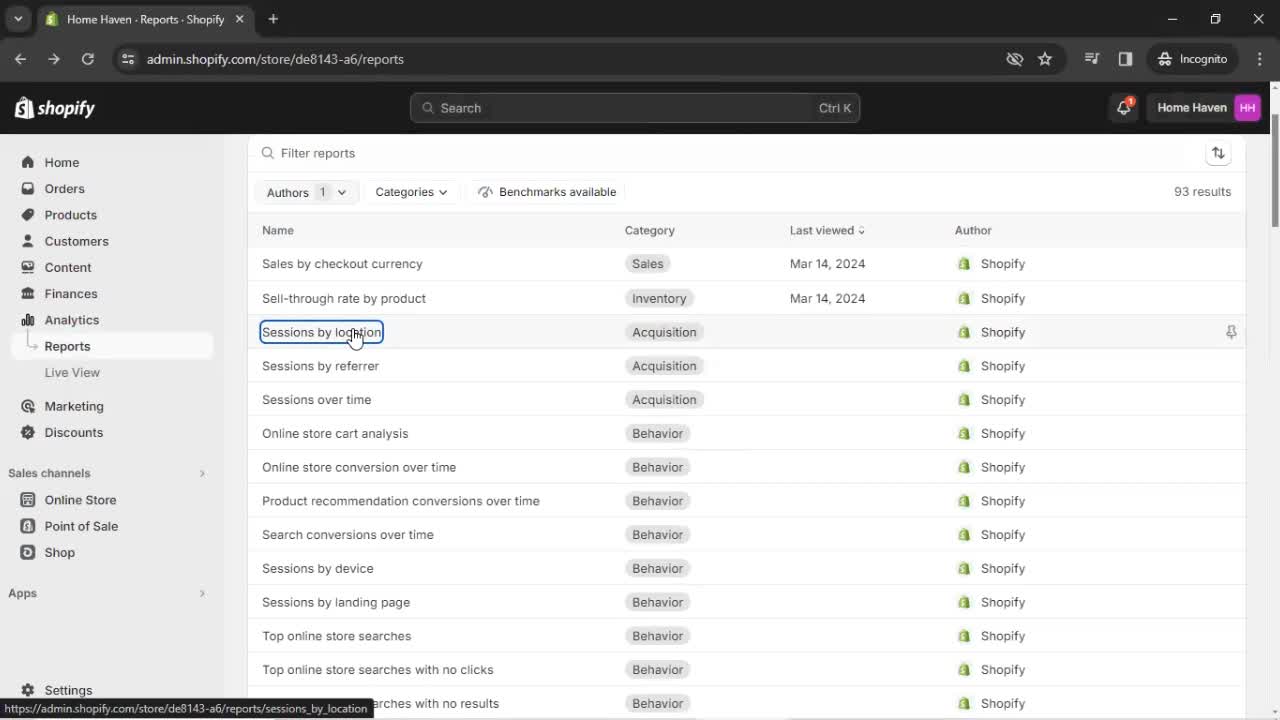Click the browser address bar URL
This screenshot has width=1280, height=720.
pyautogui.click(x=275, y=59)
